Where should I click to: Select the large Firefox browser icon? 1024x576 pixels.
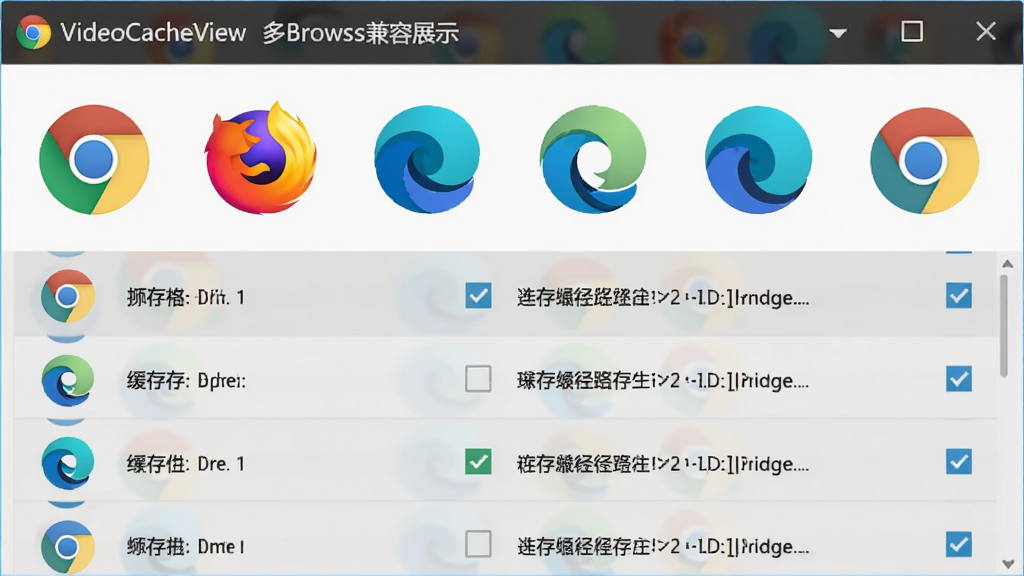(261, 158)
